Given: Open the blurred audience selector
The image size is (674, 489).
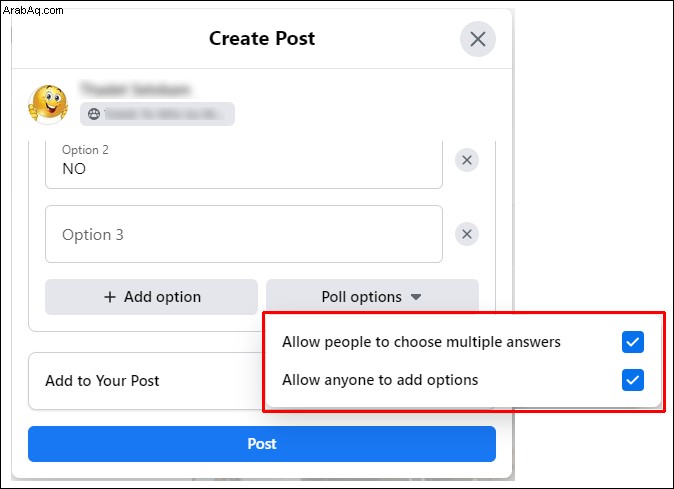Looking at the screenshot, I should tap(157, 114).
